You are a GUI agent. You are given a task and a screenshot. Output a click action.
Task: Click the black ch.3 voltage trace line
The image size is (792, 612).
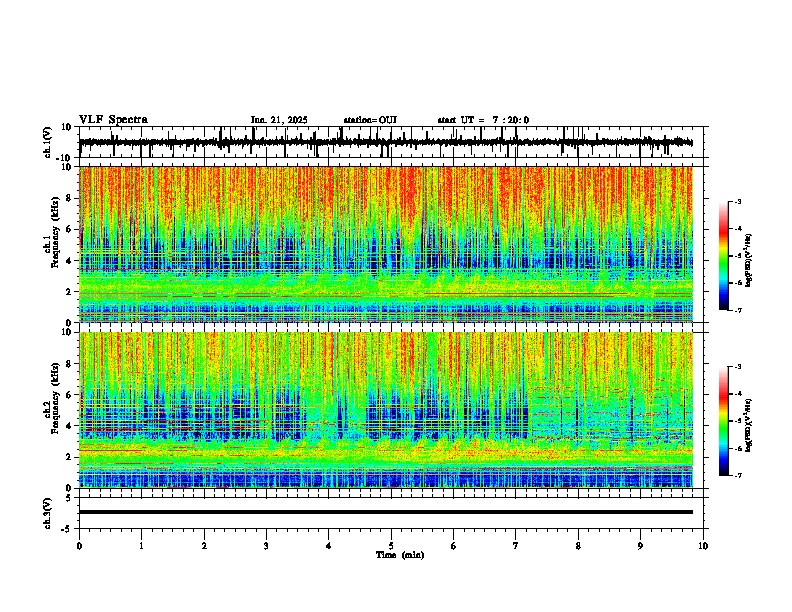coord(386,512)
